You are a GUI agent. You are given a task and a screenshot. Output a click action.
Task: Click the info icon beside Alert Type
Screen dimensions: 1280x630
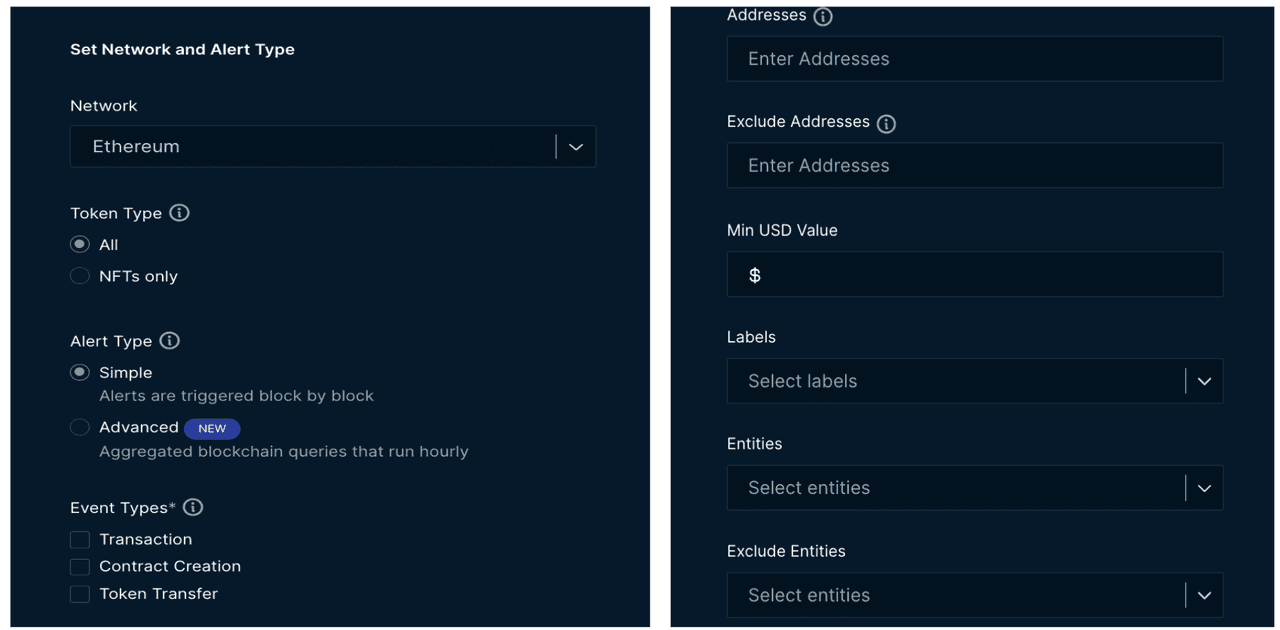click(170, 341)
